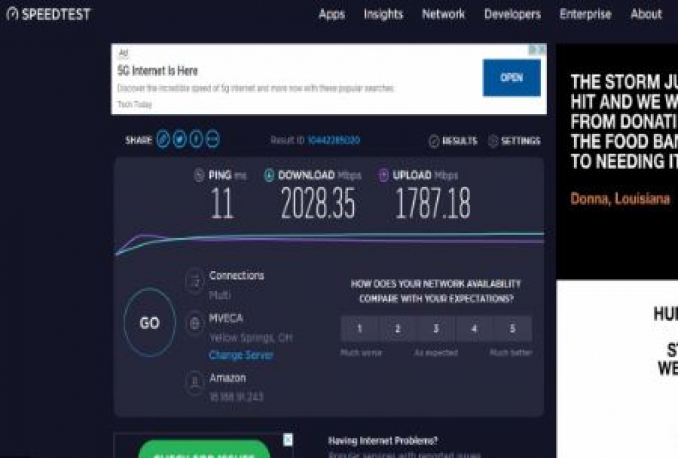Screen dimensions: 678x458
Task: Click the OPEN button in 5G ad
Action: click(x=511, y=78)
